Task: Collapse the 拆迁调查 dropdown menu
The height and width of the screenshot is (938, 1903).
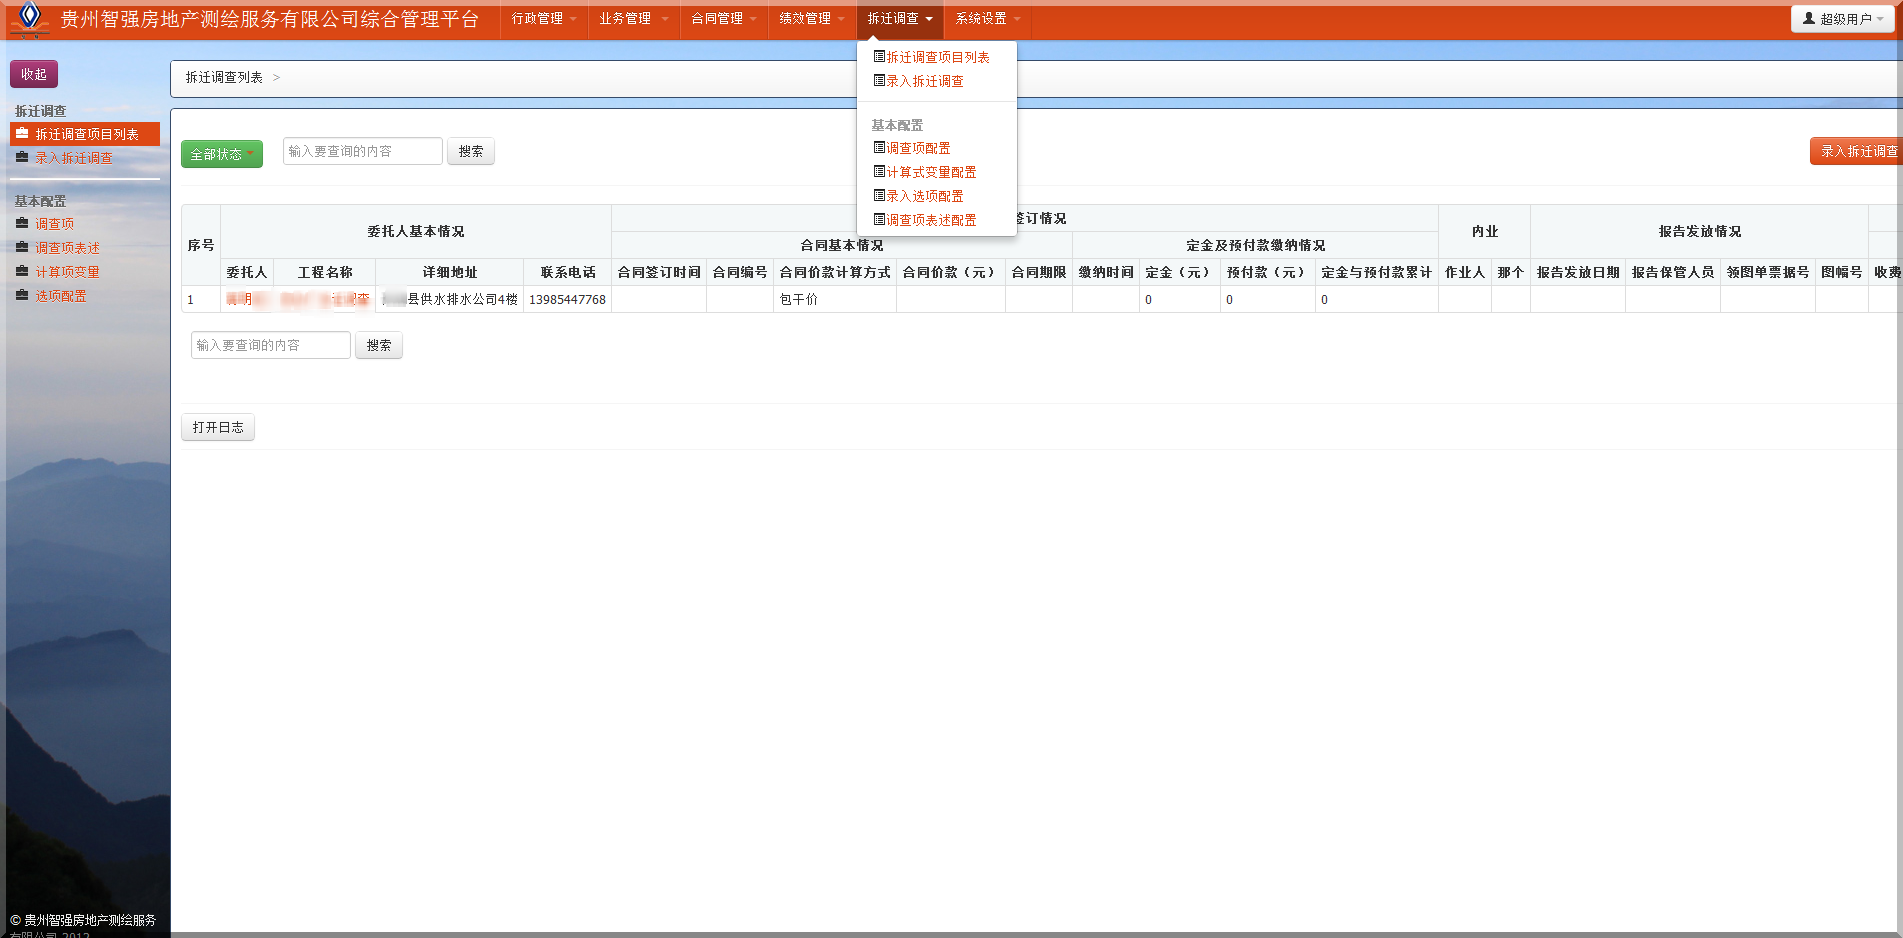Action: pos(900,19)
